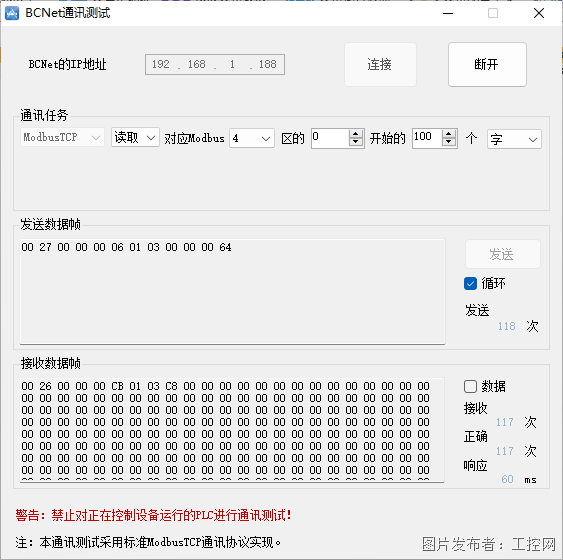Open the ModbusTCP protocol dropdown
The height and width of the screenshot is (560, 563).
pyautogui.click(x=62, y=137)
